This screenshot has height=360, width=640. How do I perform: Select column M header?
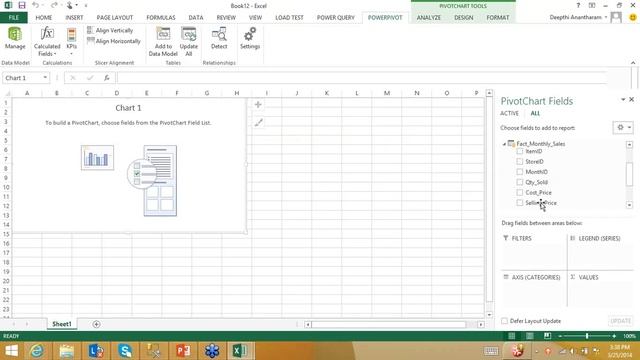(x=387, y=93)
